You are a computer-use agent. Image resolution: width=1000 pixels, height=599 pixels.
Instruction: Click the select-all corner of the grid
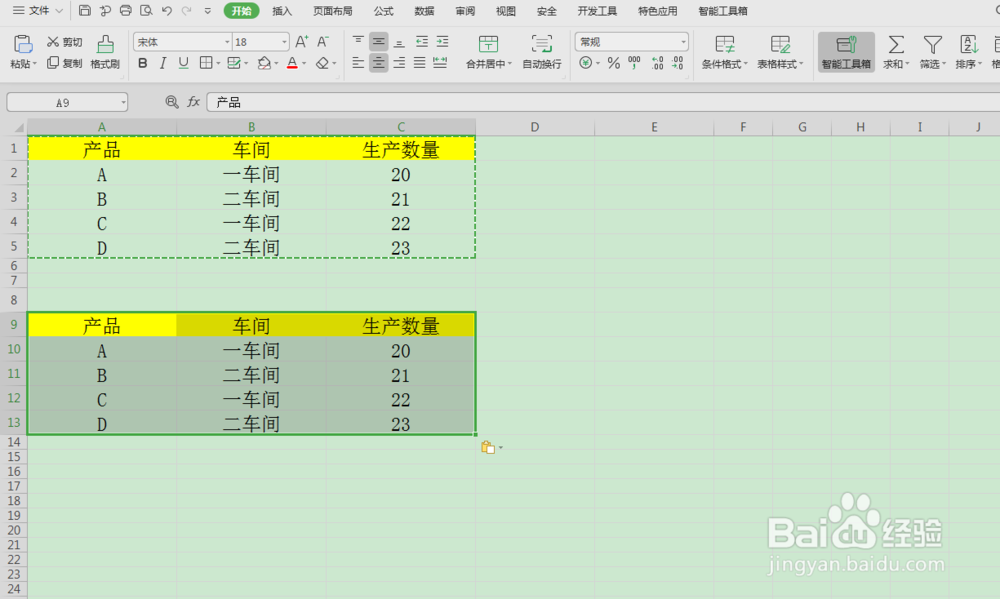point(14,127)
